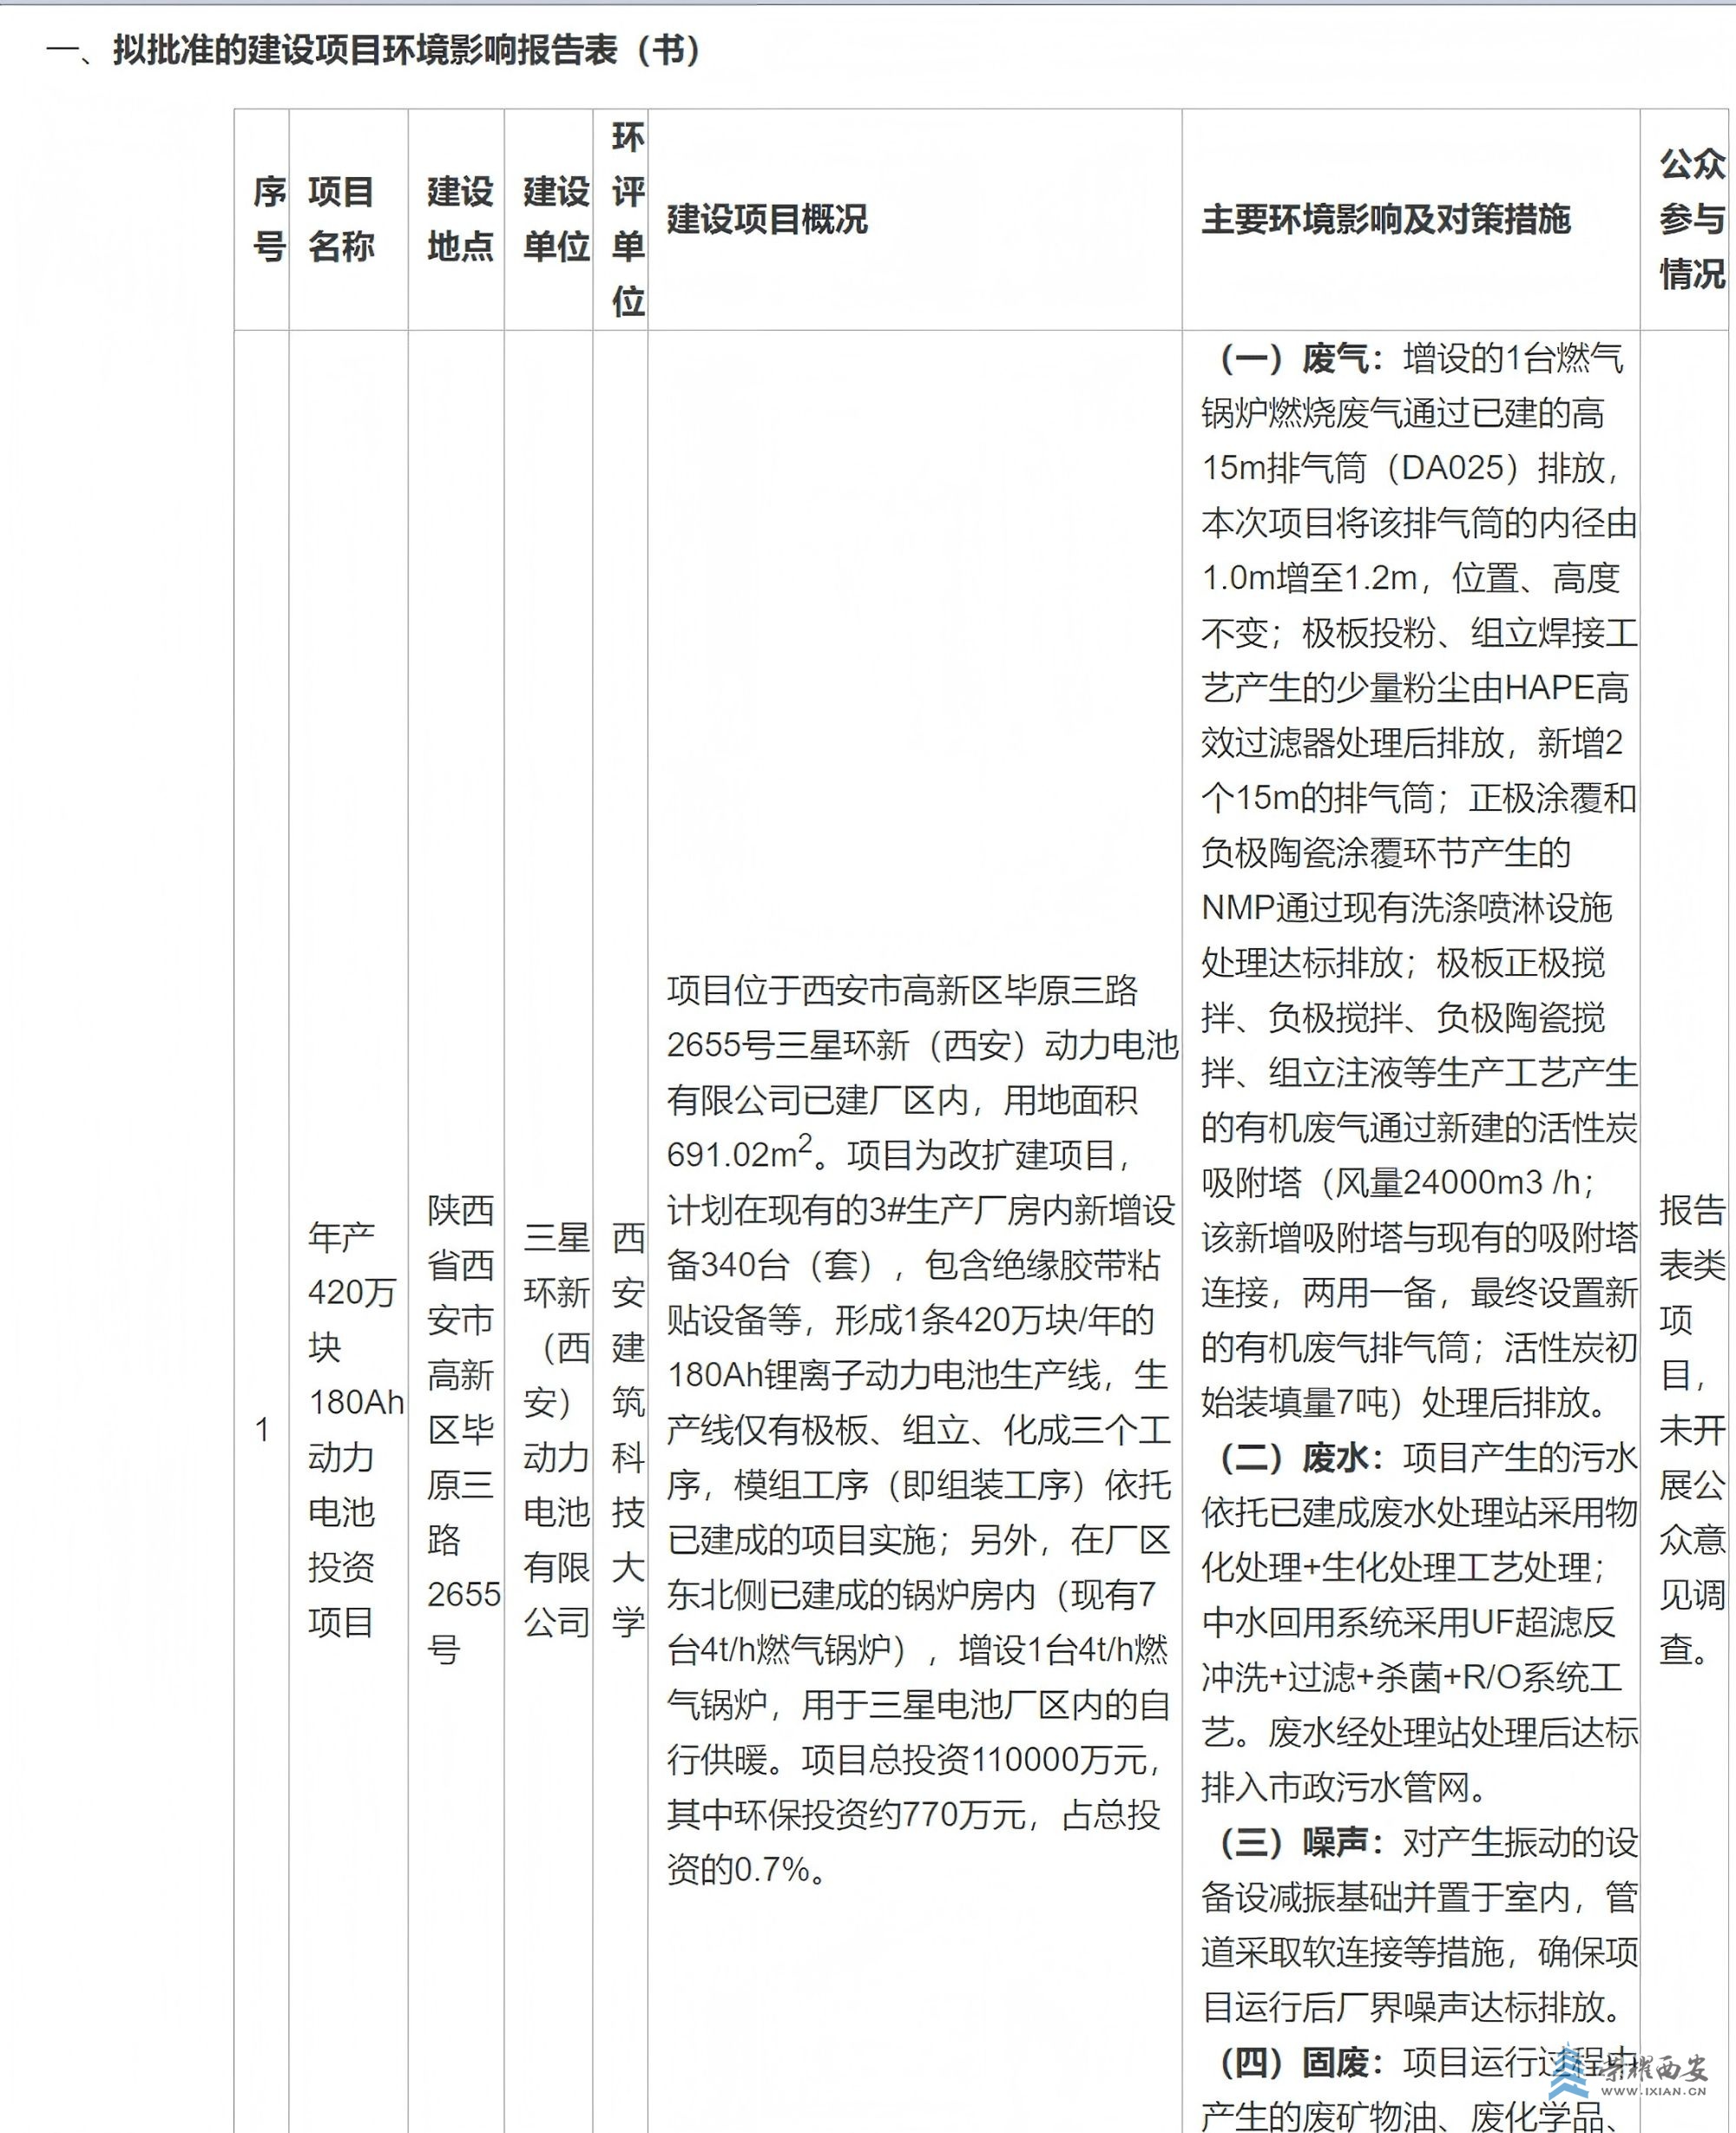Screen dimensions: 1736x2133
Task: Click text NMP通过现有洗涤喷淋设施
Action: coord(1406,907)
